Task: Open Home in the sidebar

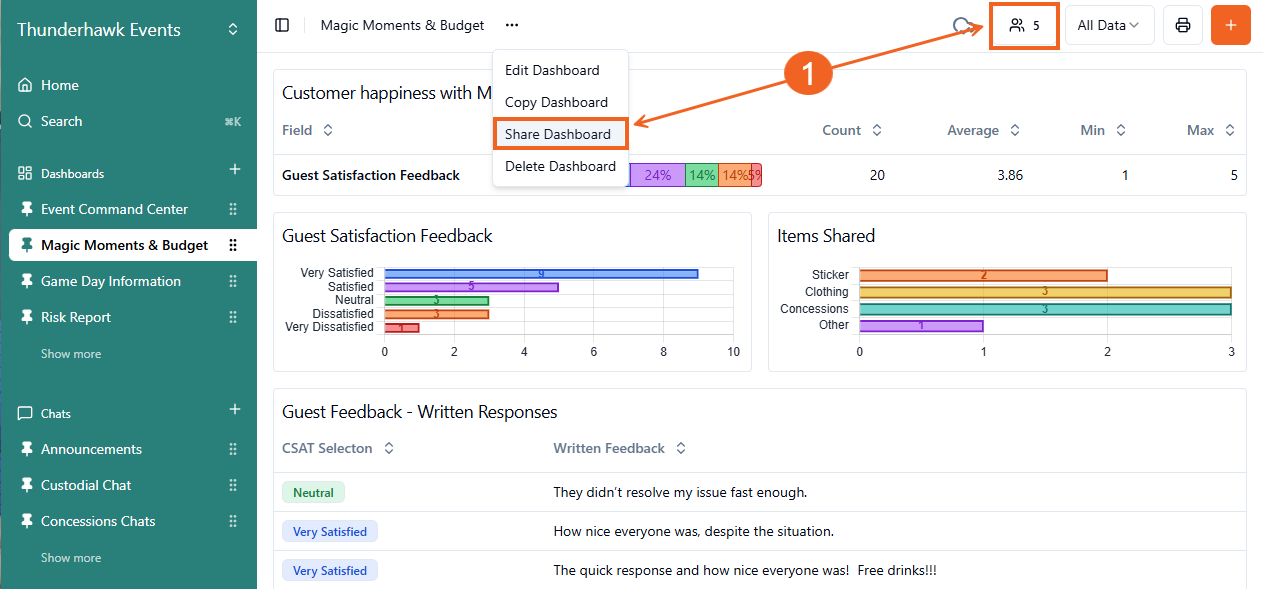Action: 60,85
